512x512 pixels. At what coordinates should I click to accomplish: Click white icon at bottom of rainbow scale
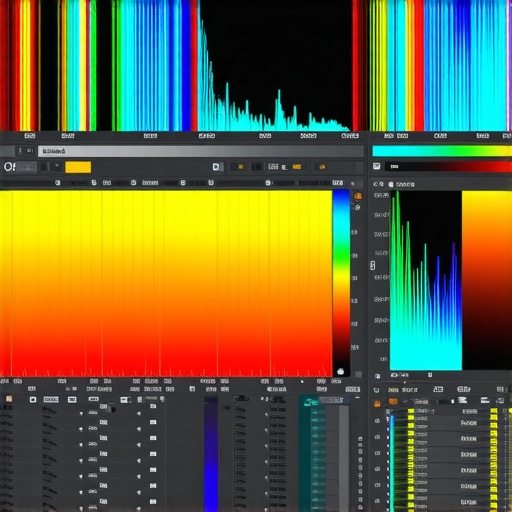[341, 371]
